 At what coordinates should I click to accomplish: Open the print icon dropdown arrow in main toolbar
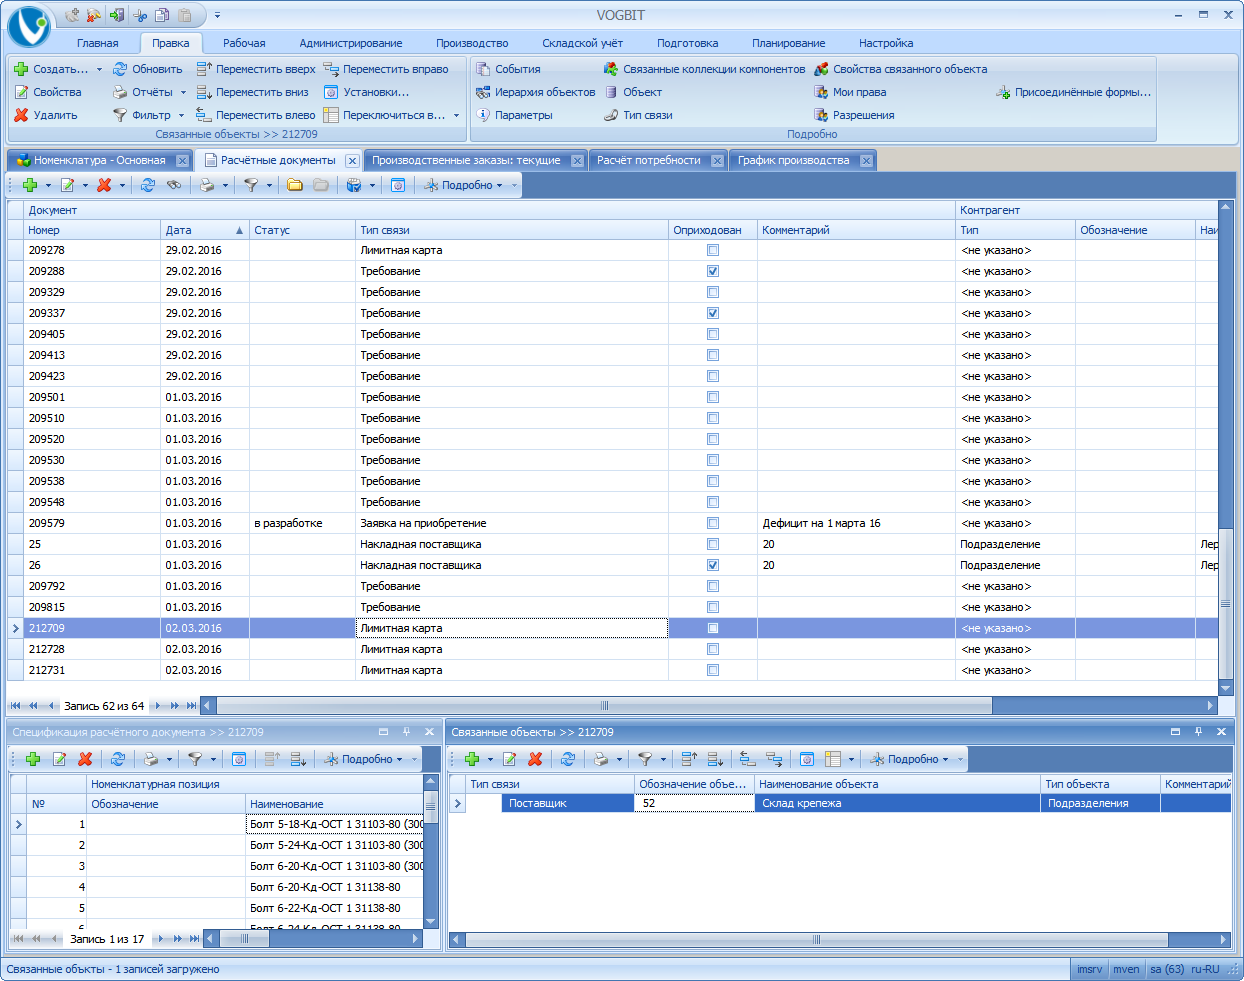pos(225,185)
